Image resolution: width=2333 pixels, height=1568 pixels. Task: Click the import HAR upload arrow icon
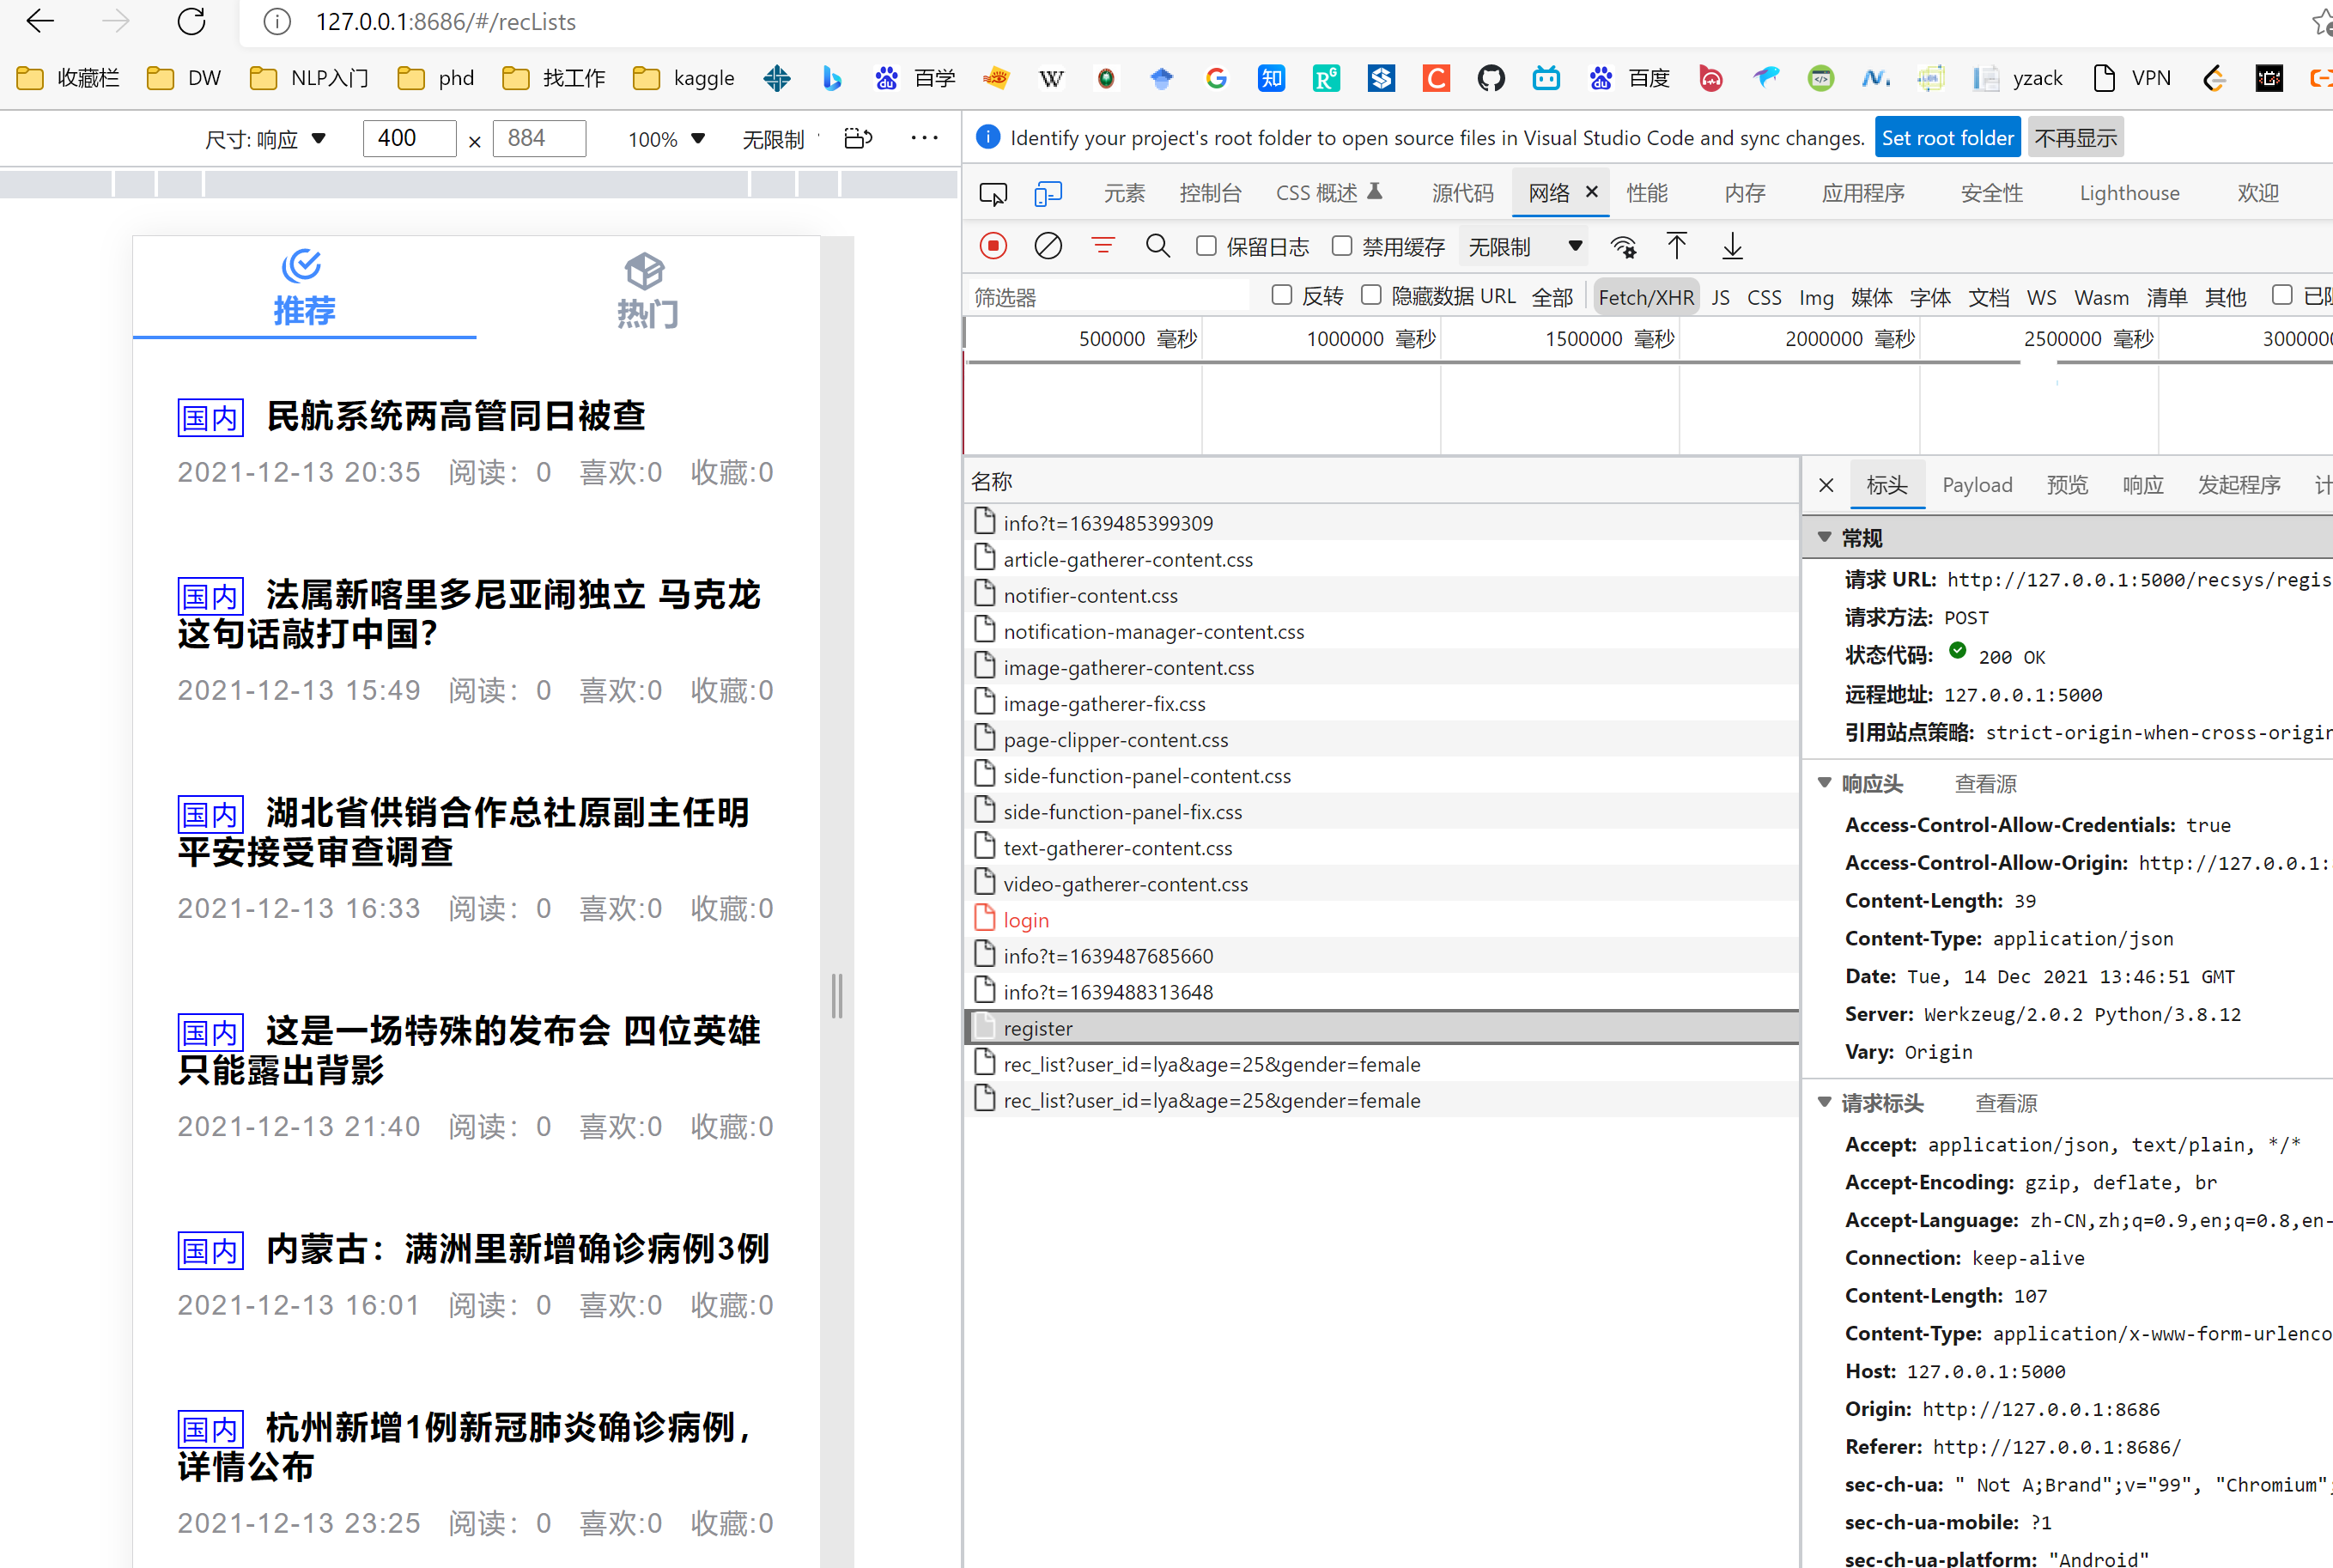coord(1676,246)
